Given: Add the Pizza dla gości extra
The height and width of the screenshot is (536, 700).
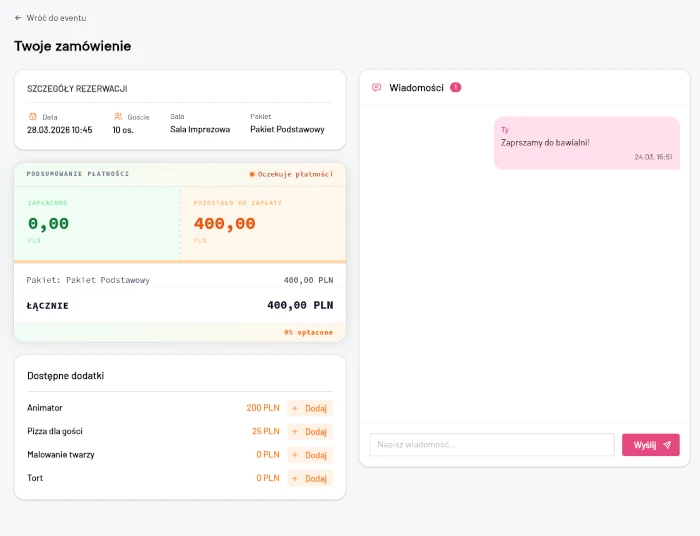Looking at the screenshot, I should click(310, 432).
